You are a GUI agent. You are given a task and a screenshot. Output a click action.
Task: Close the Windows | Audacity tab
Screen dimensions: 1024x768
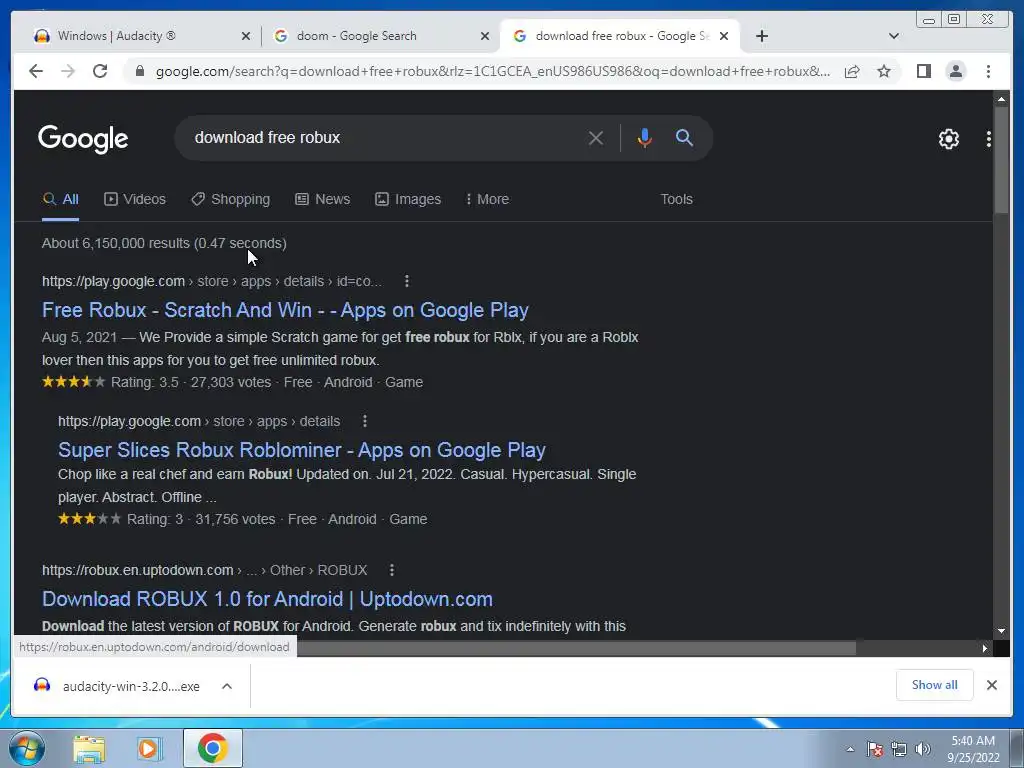pos(246,36)
